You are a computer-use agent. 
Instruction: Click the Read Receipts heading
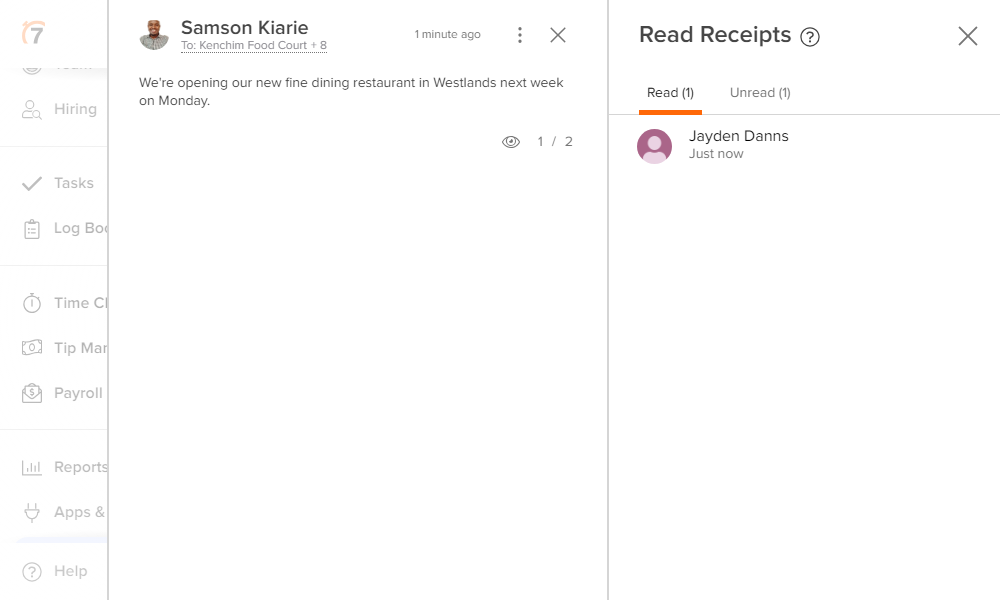[715, 34]
